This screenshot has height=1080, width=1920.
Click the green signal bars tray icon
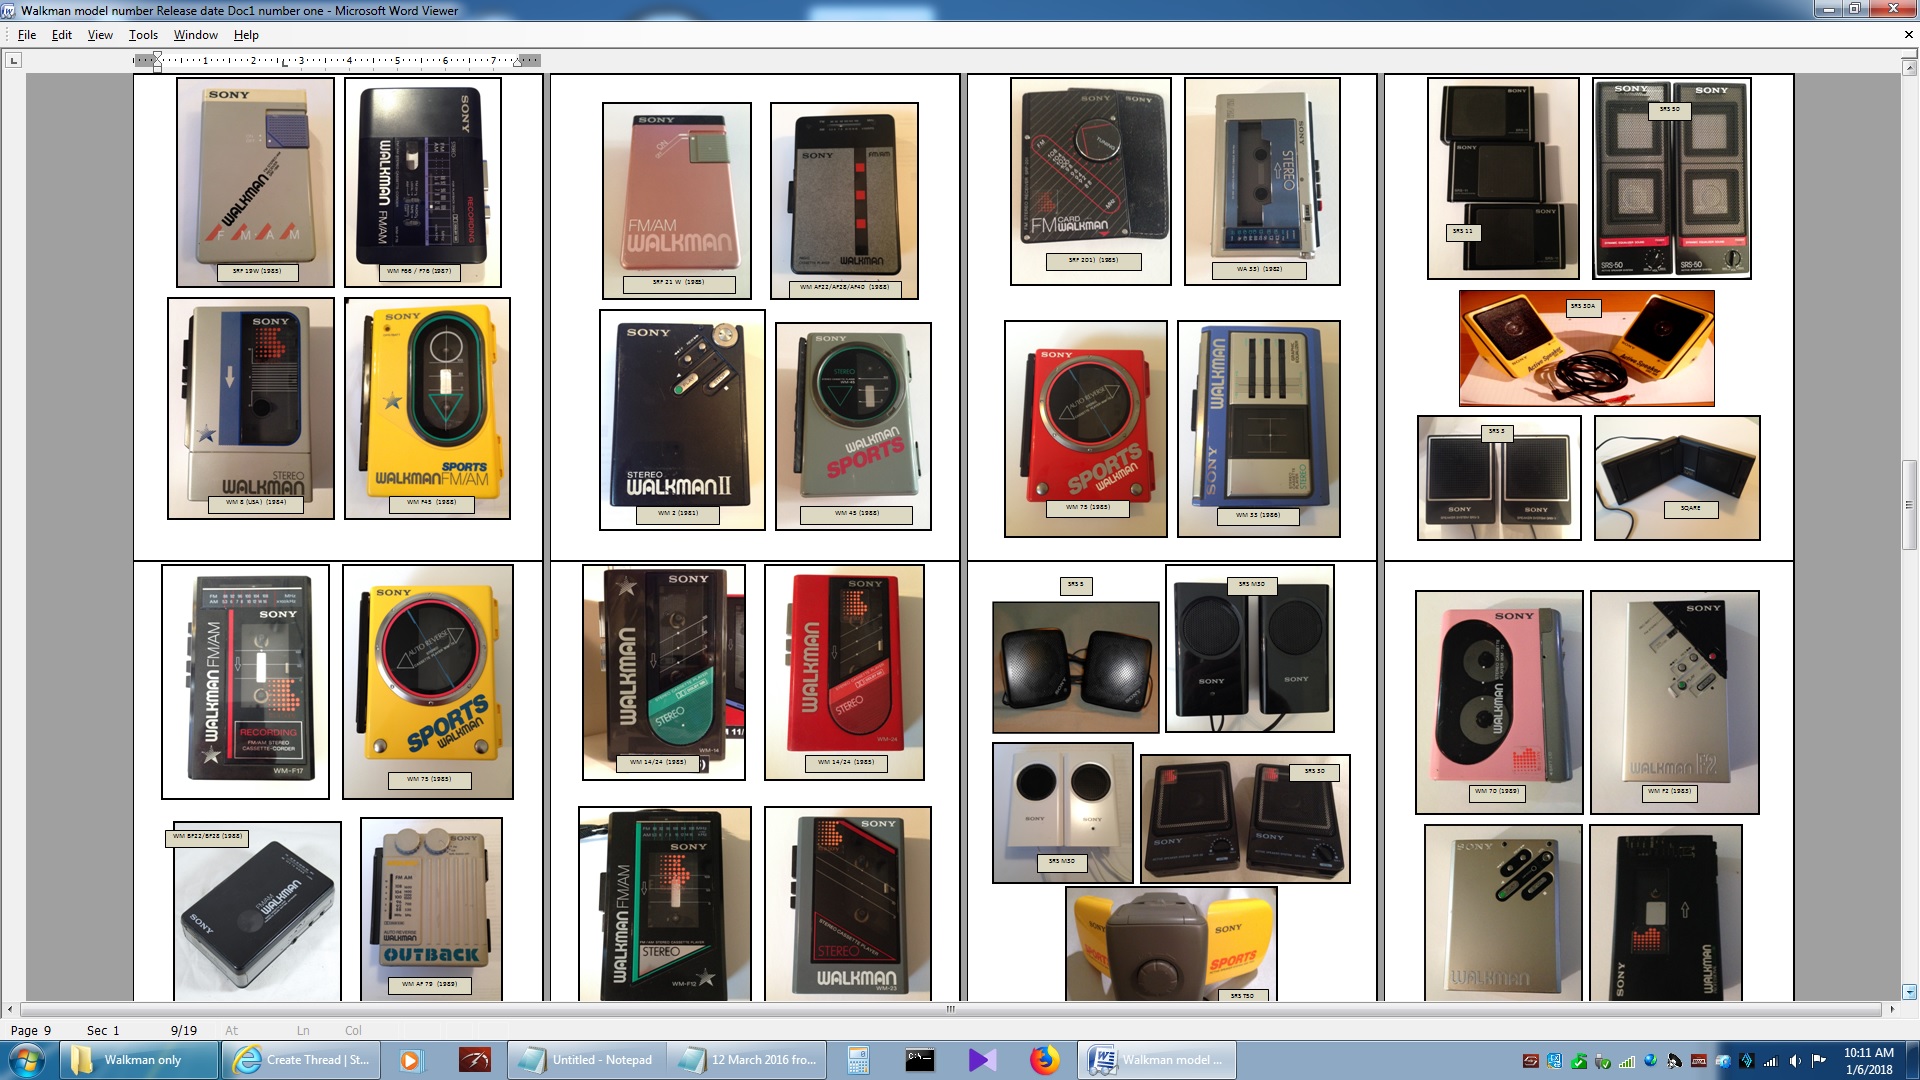click(x=1626, y=1061)
